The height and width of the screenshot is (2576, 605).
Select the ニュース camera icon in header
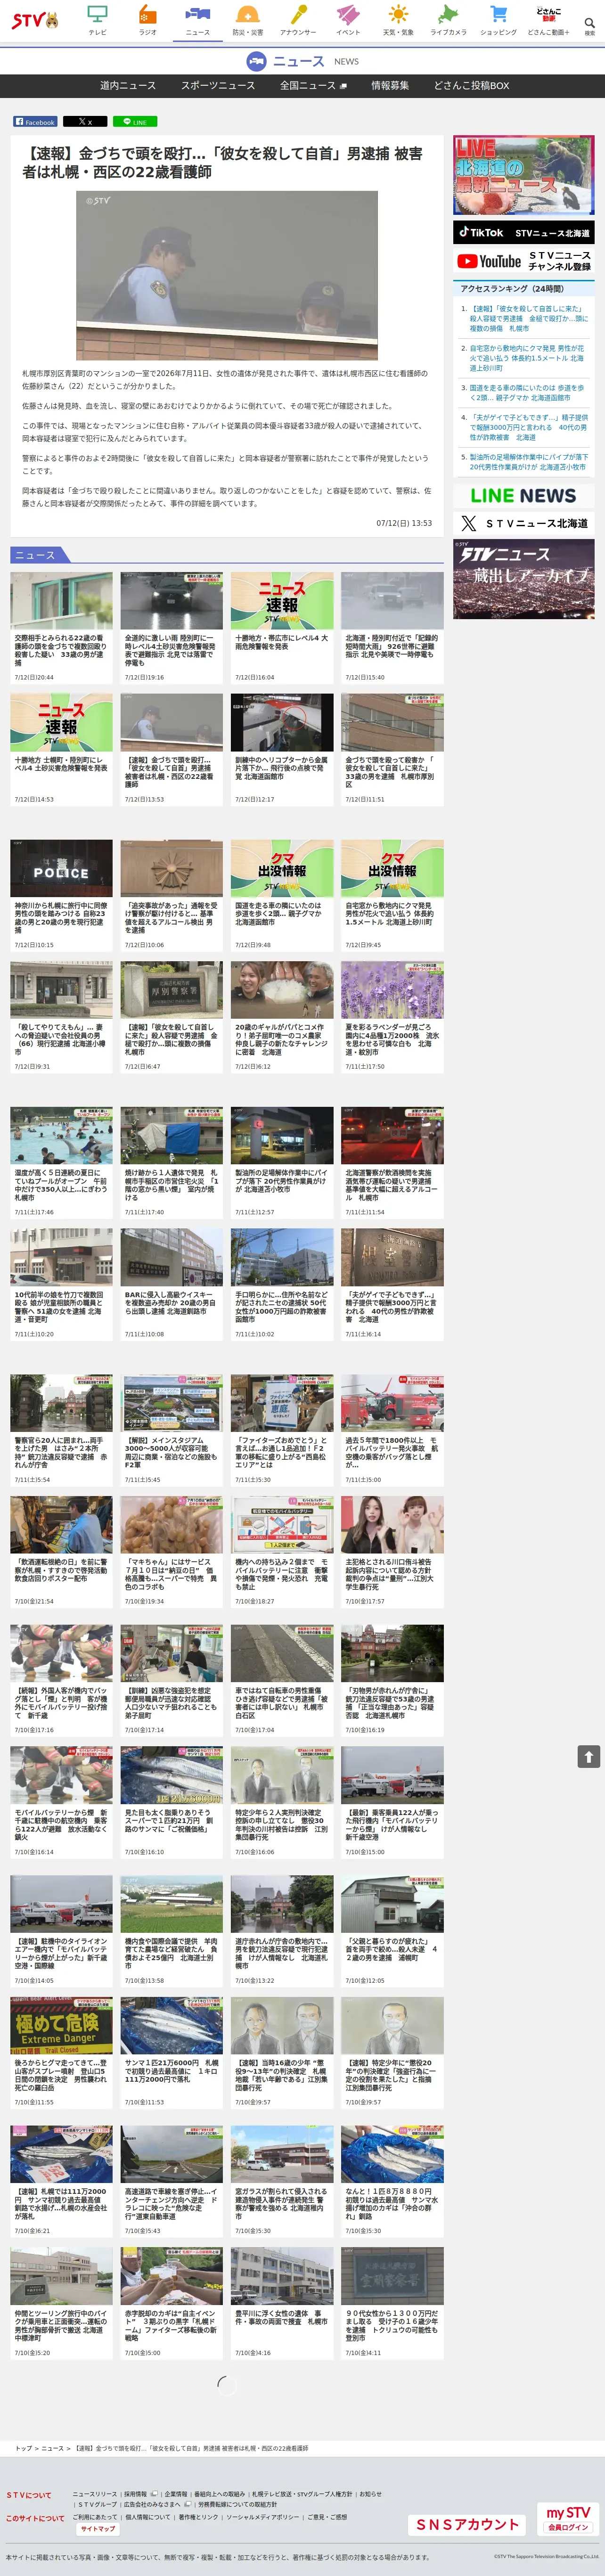point(198,20)
